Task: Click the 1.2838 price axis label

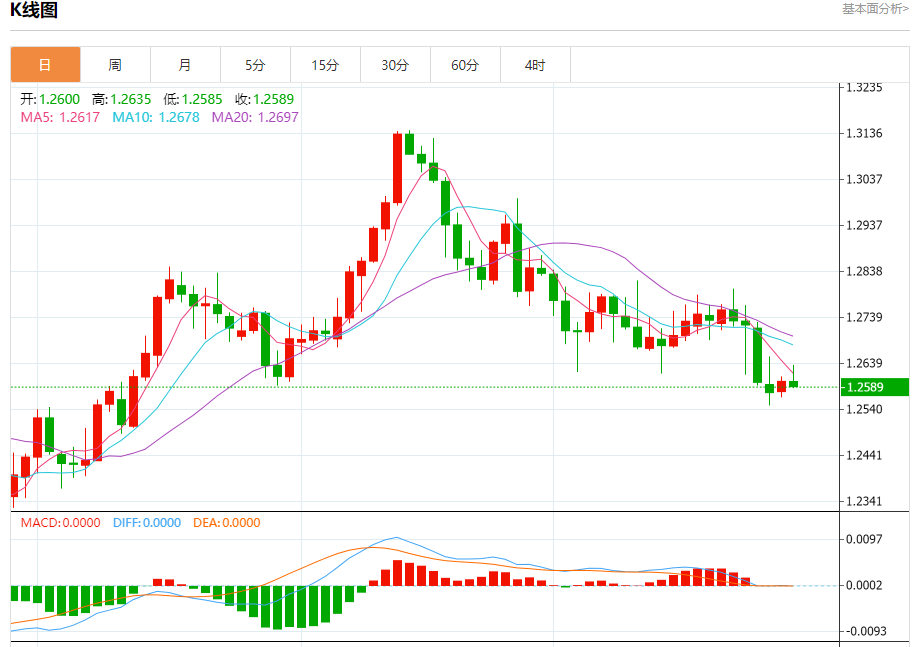Action: [864, 271]
